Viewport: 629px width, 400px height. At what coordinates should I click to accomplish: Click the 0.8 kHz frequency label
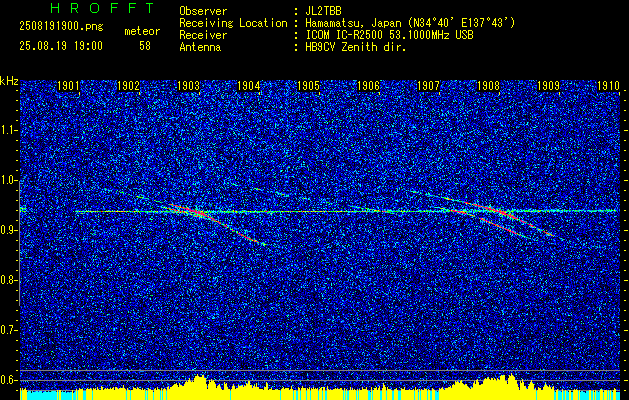[8, 280]
